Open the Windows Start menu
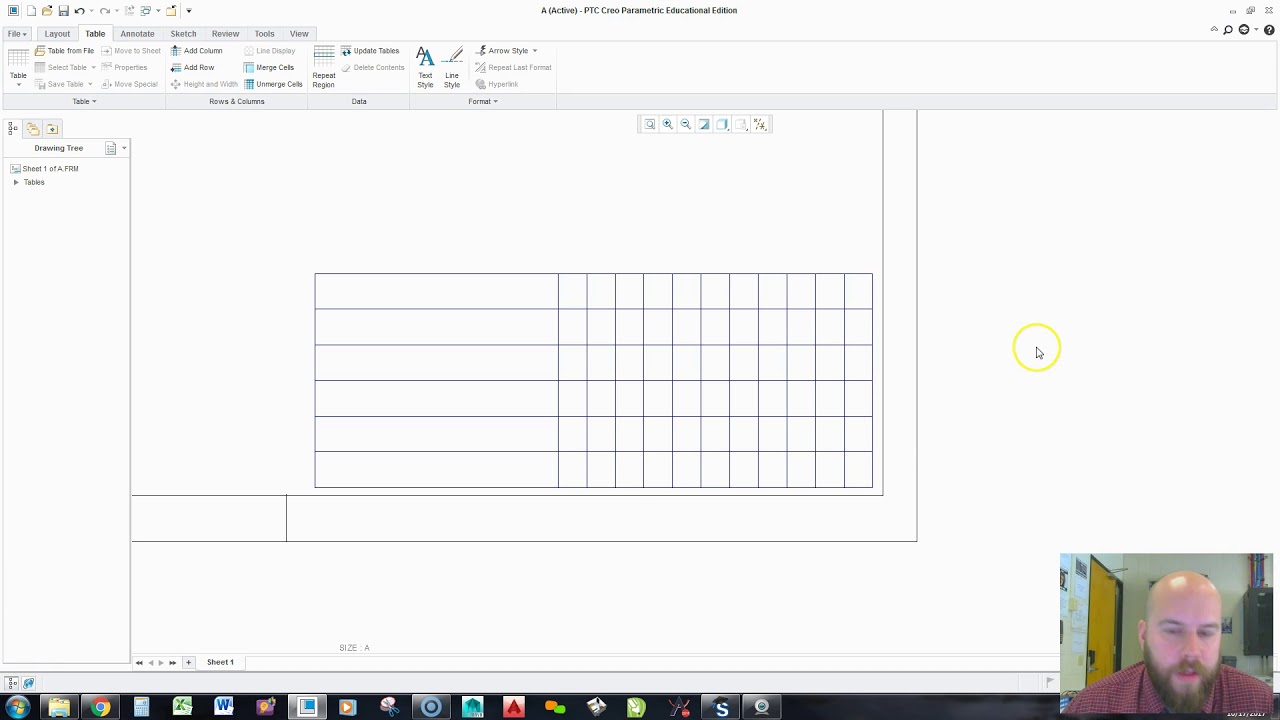 (x=17, y=708)
